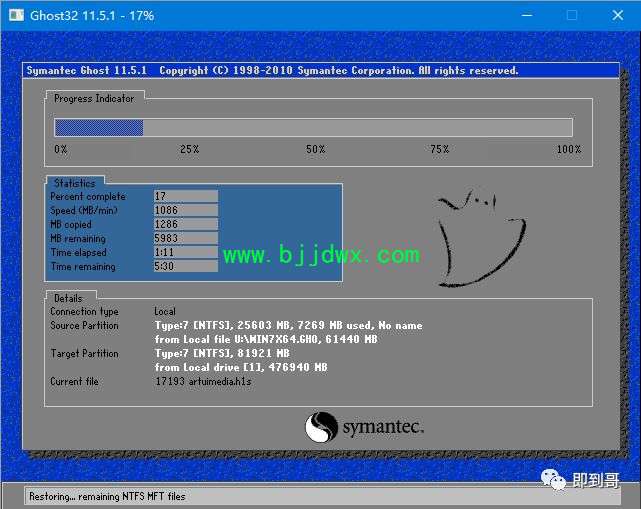Viewport: 641px width, 509px height.
Task: Click the 100% progress scale marker
Action: [x=569, y=149]
